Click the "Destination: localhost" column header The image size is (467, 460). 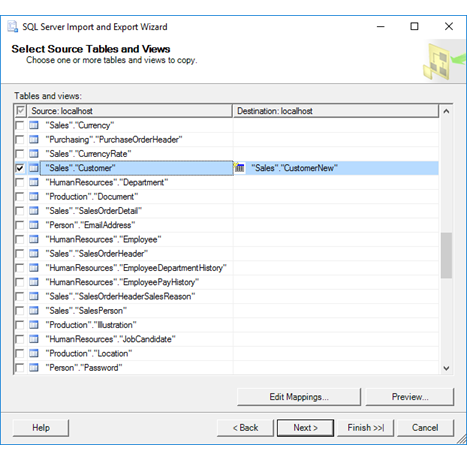point(336,111)
